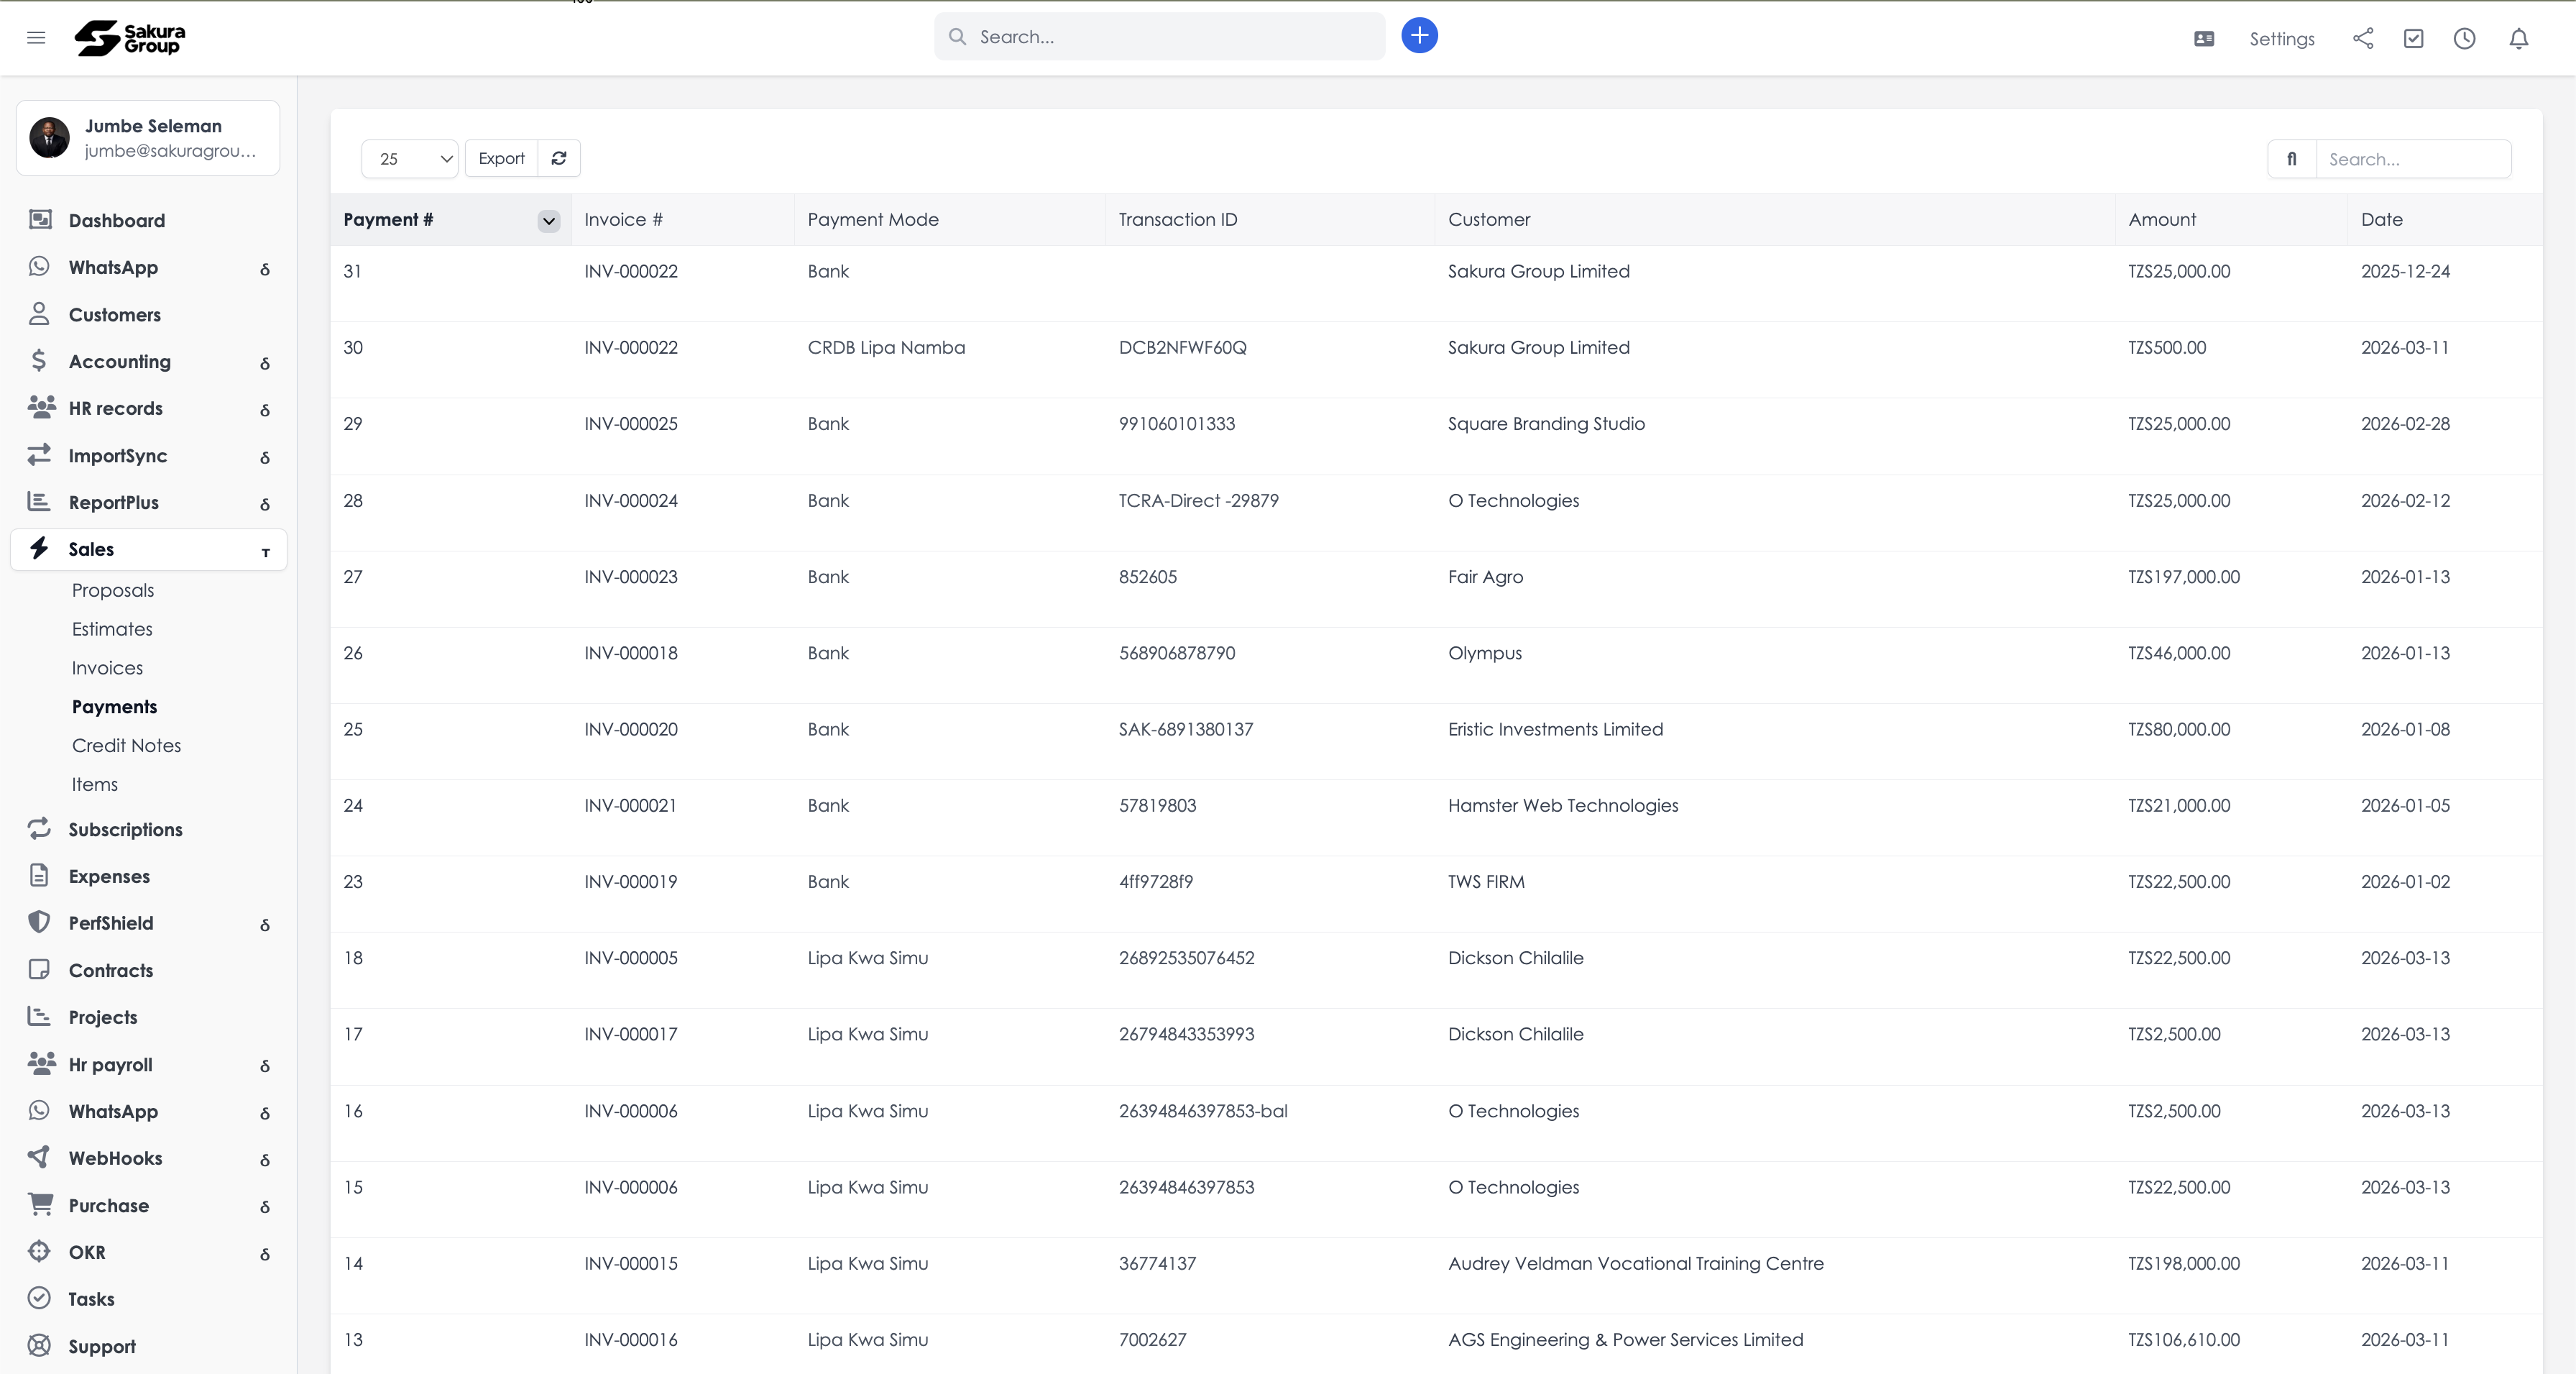This screenshot has height=1374, width=2576.
Task: Open Proposals under Sales
Action: (x=113, y=590)
